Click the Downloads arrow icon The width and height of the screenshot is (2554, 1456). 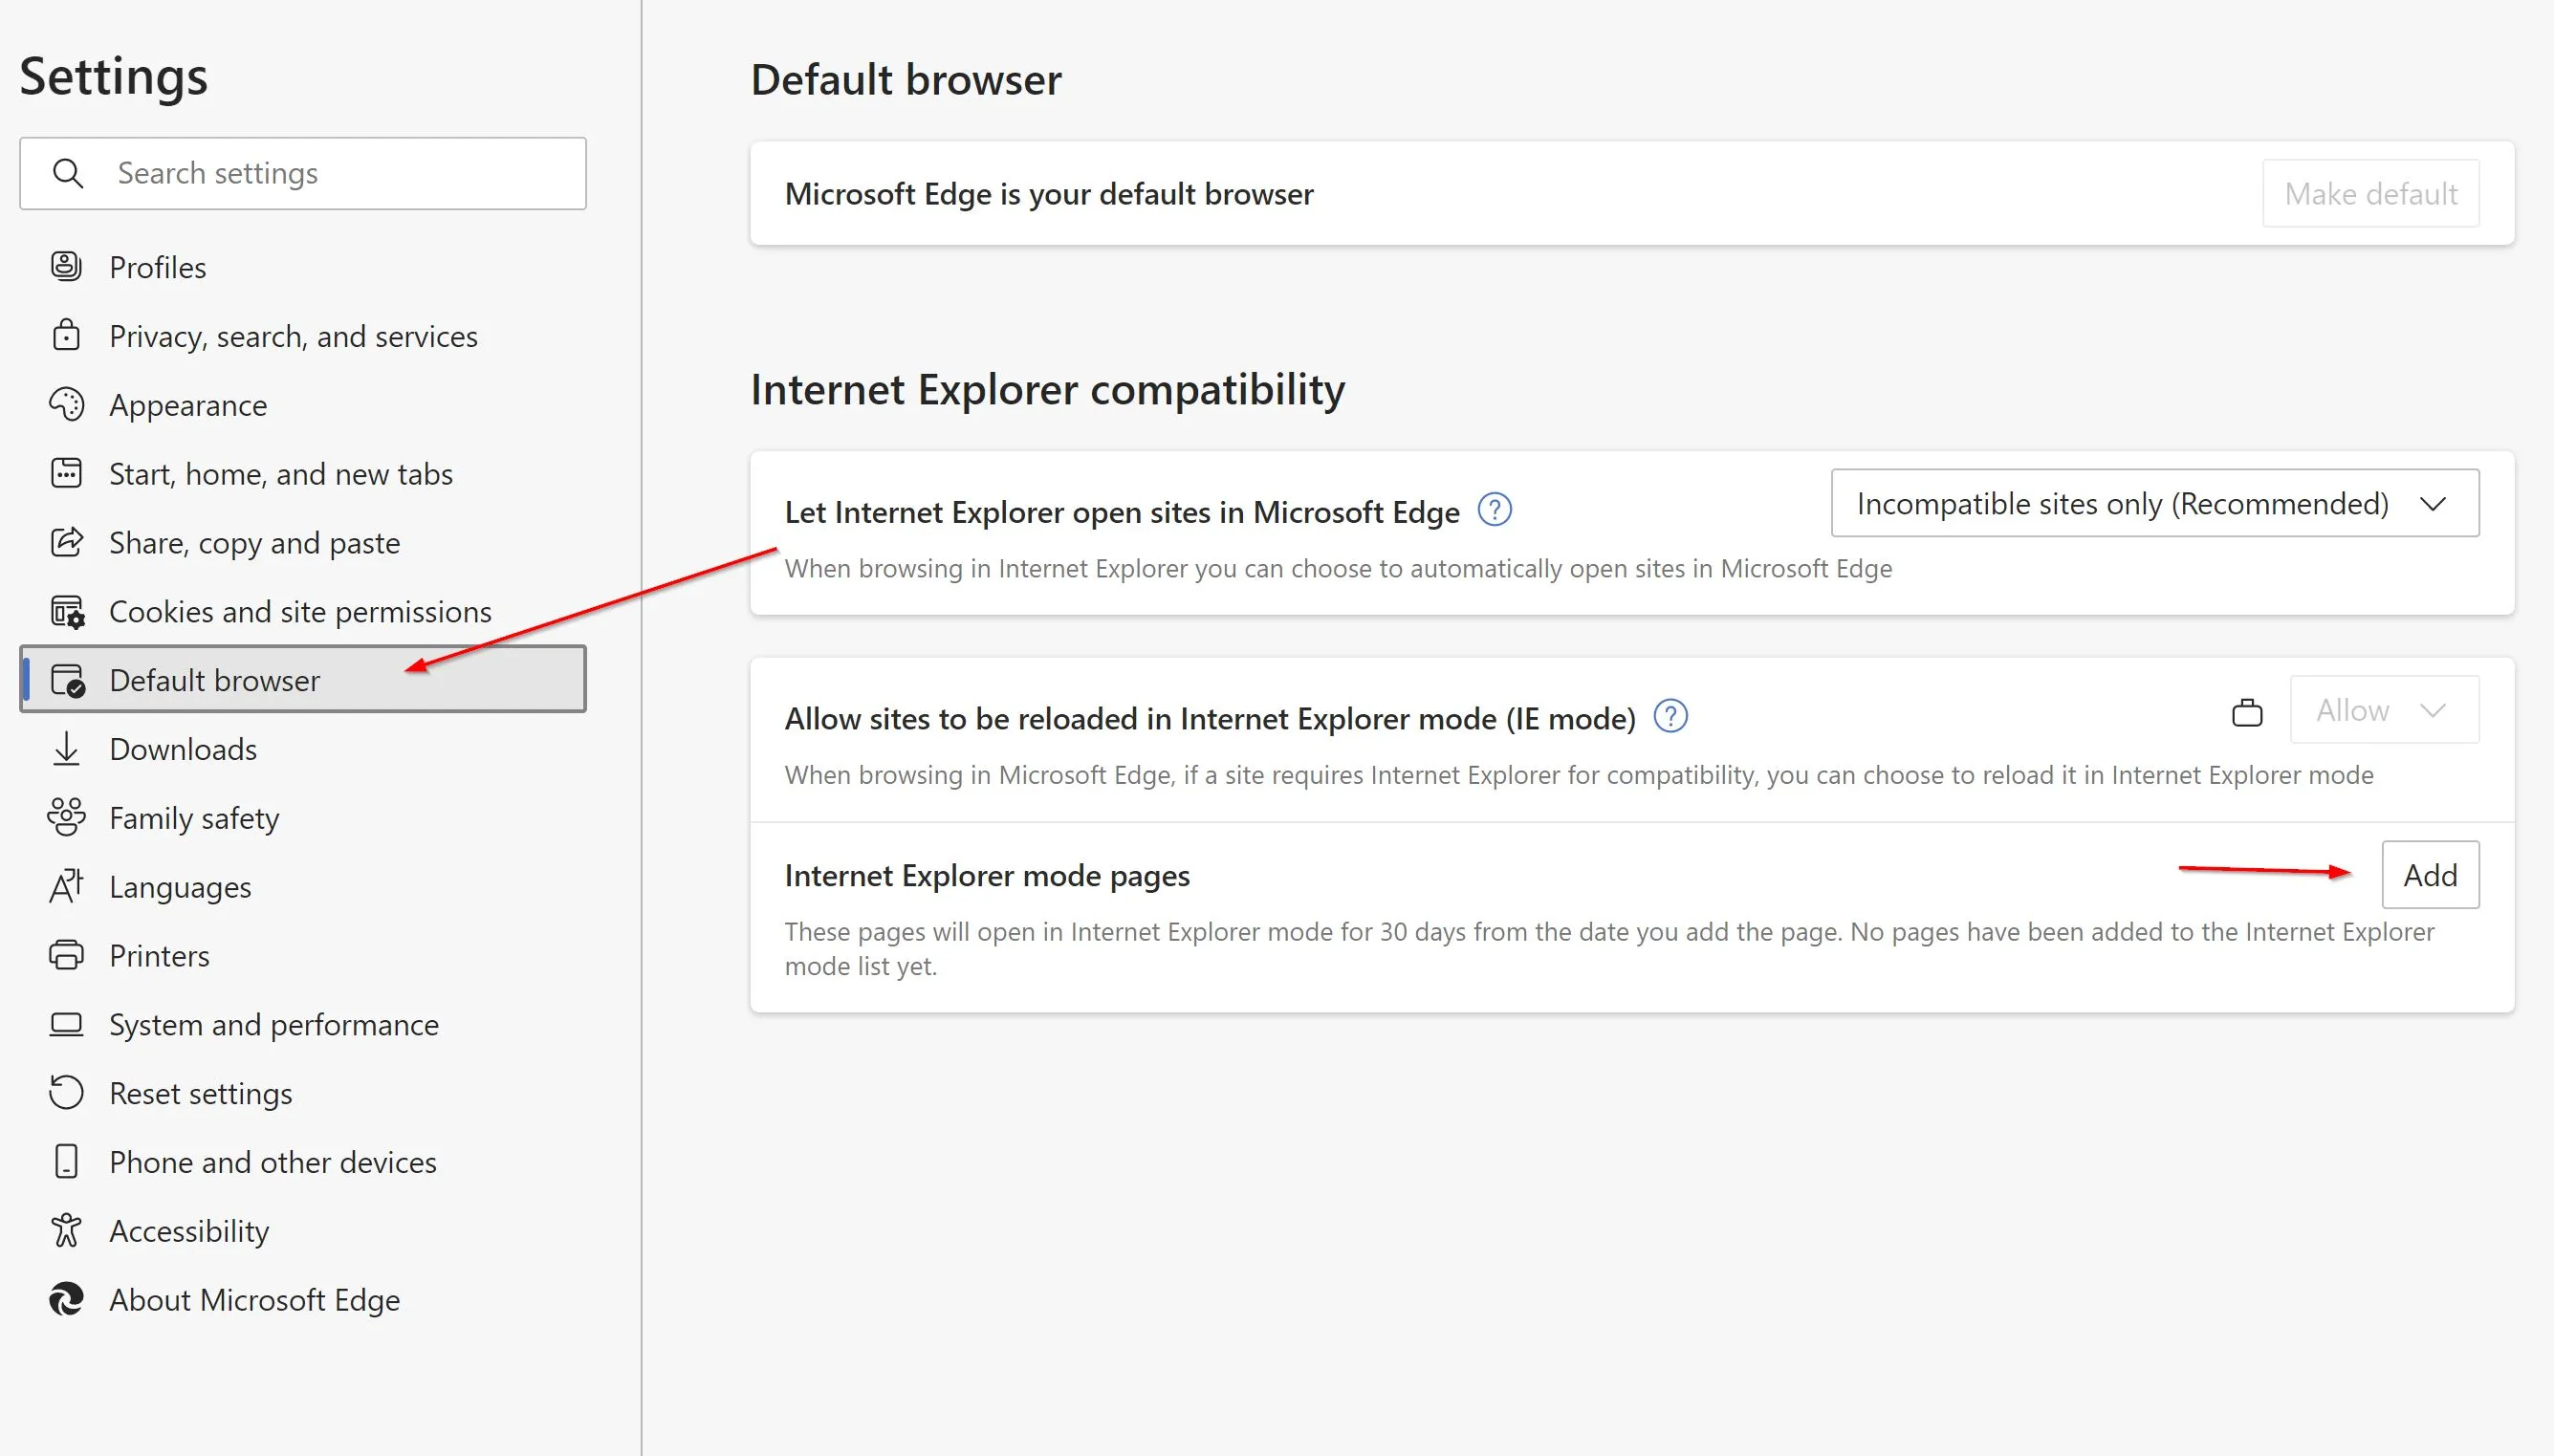point(66,749)
